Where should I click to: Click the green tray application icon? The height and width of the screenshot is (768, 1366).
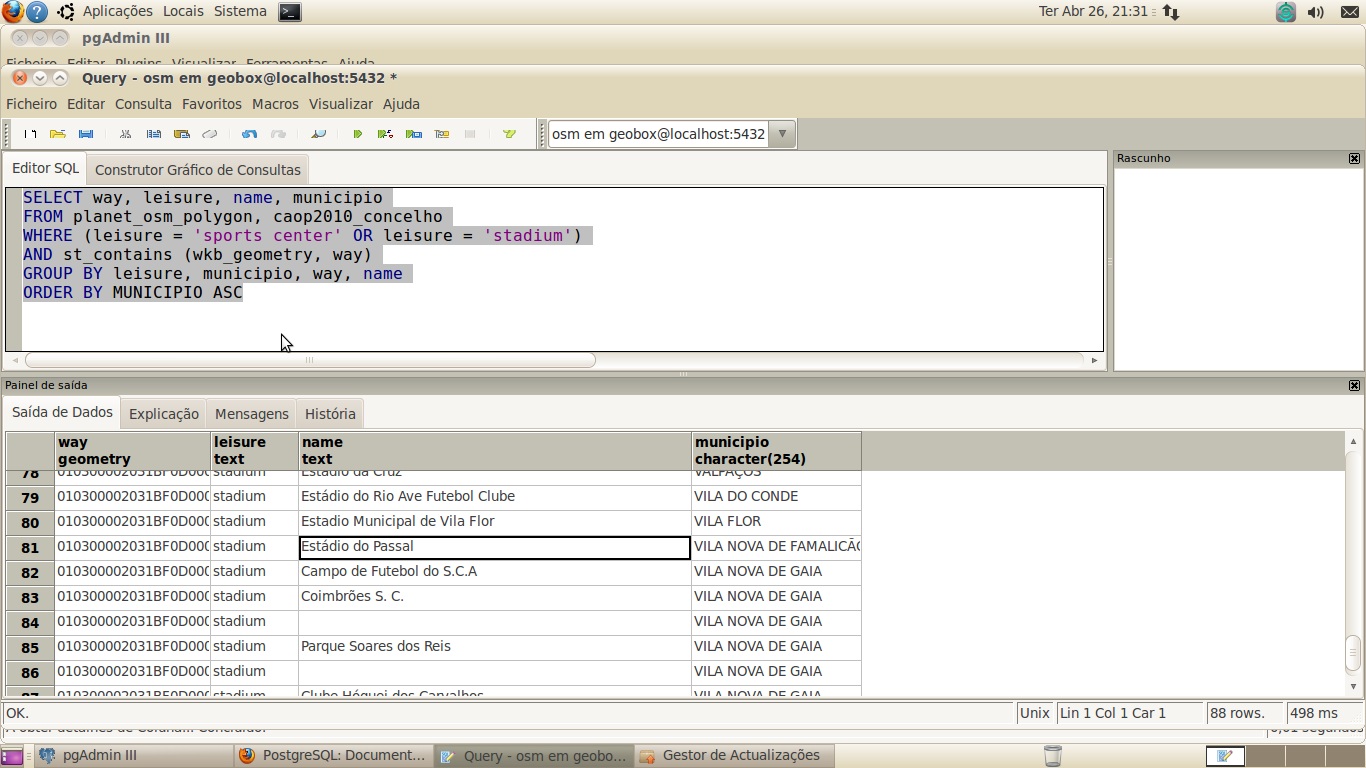(1286, 12)
